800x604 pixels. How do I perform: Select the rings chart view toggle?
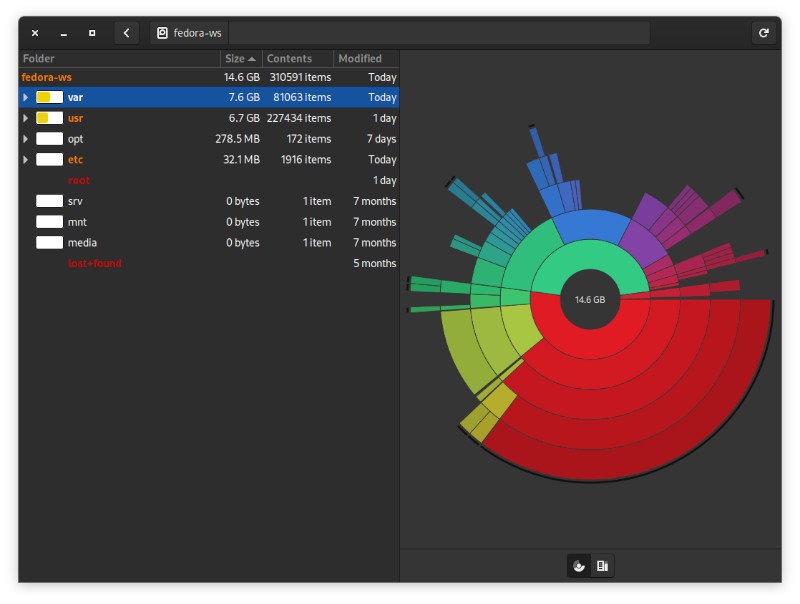pyautogui.click(x=578, y=565)
